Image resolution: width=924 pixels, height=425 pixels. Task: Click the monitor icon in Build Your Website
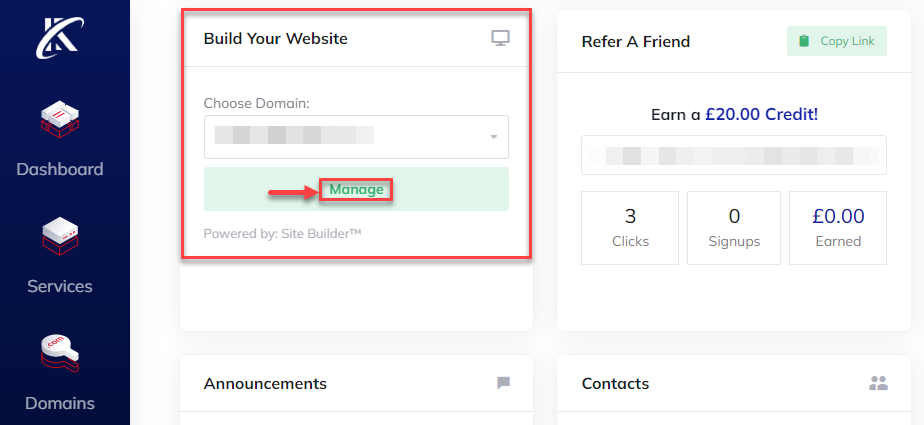point(500,39)
